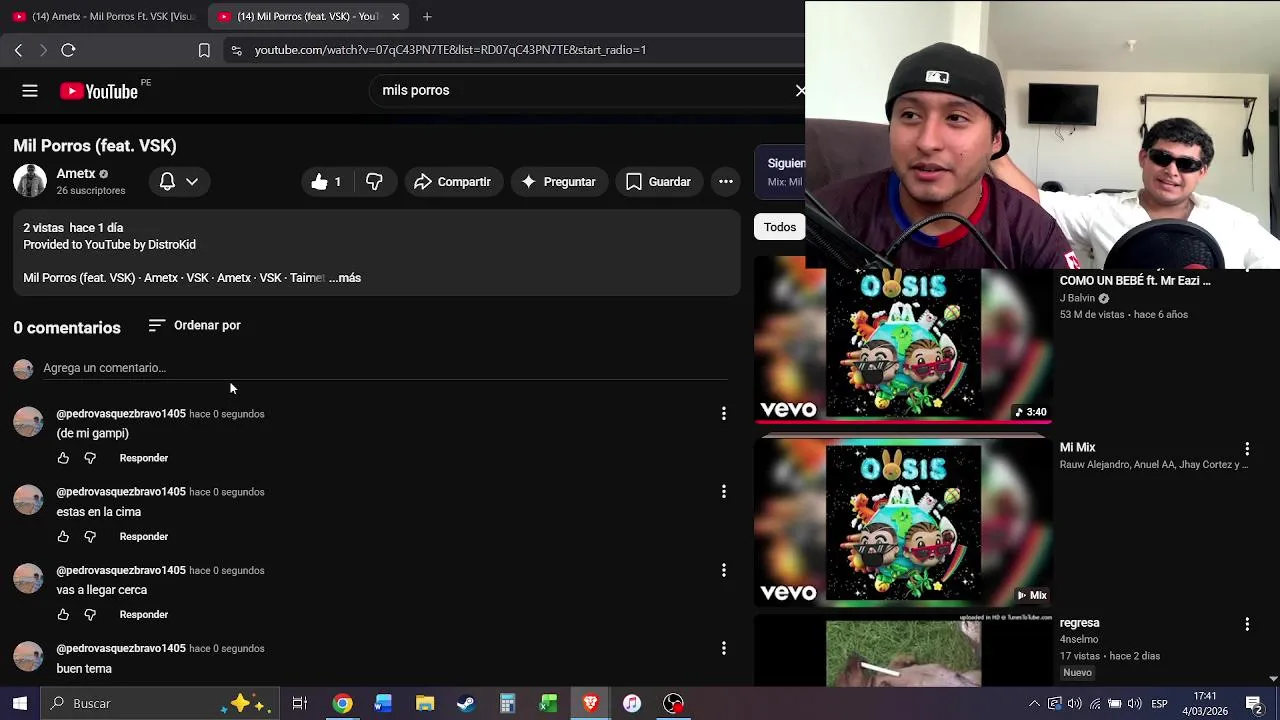Reload the current page
Viewport: 1280px width, 720px height.
point(68,50)
